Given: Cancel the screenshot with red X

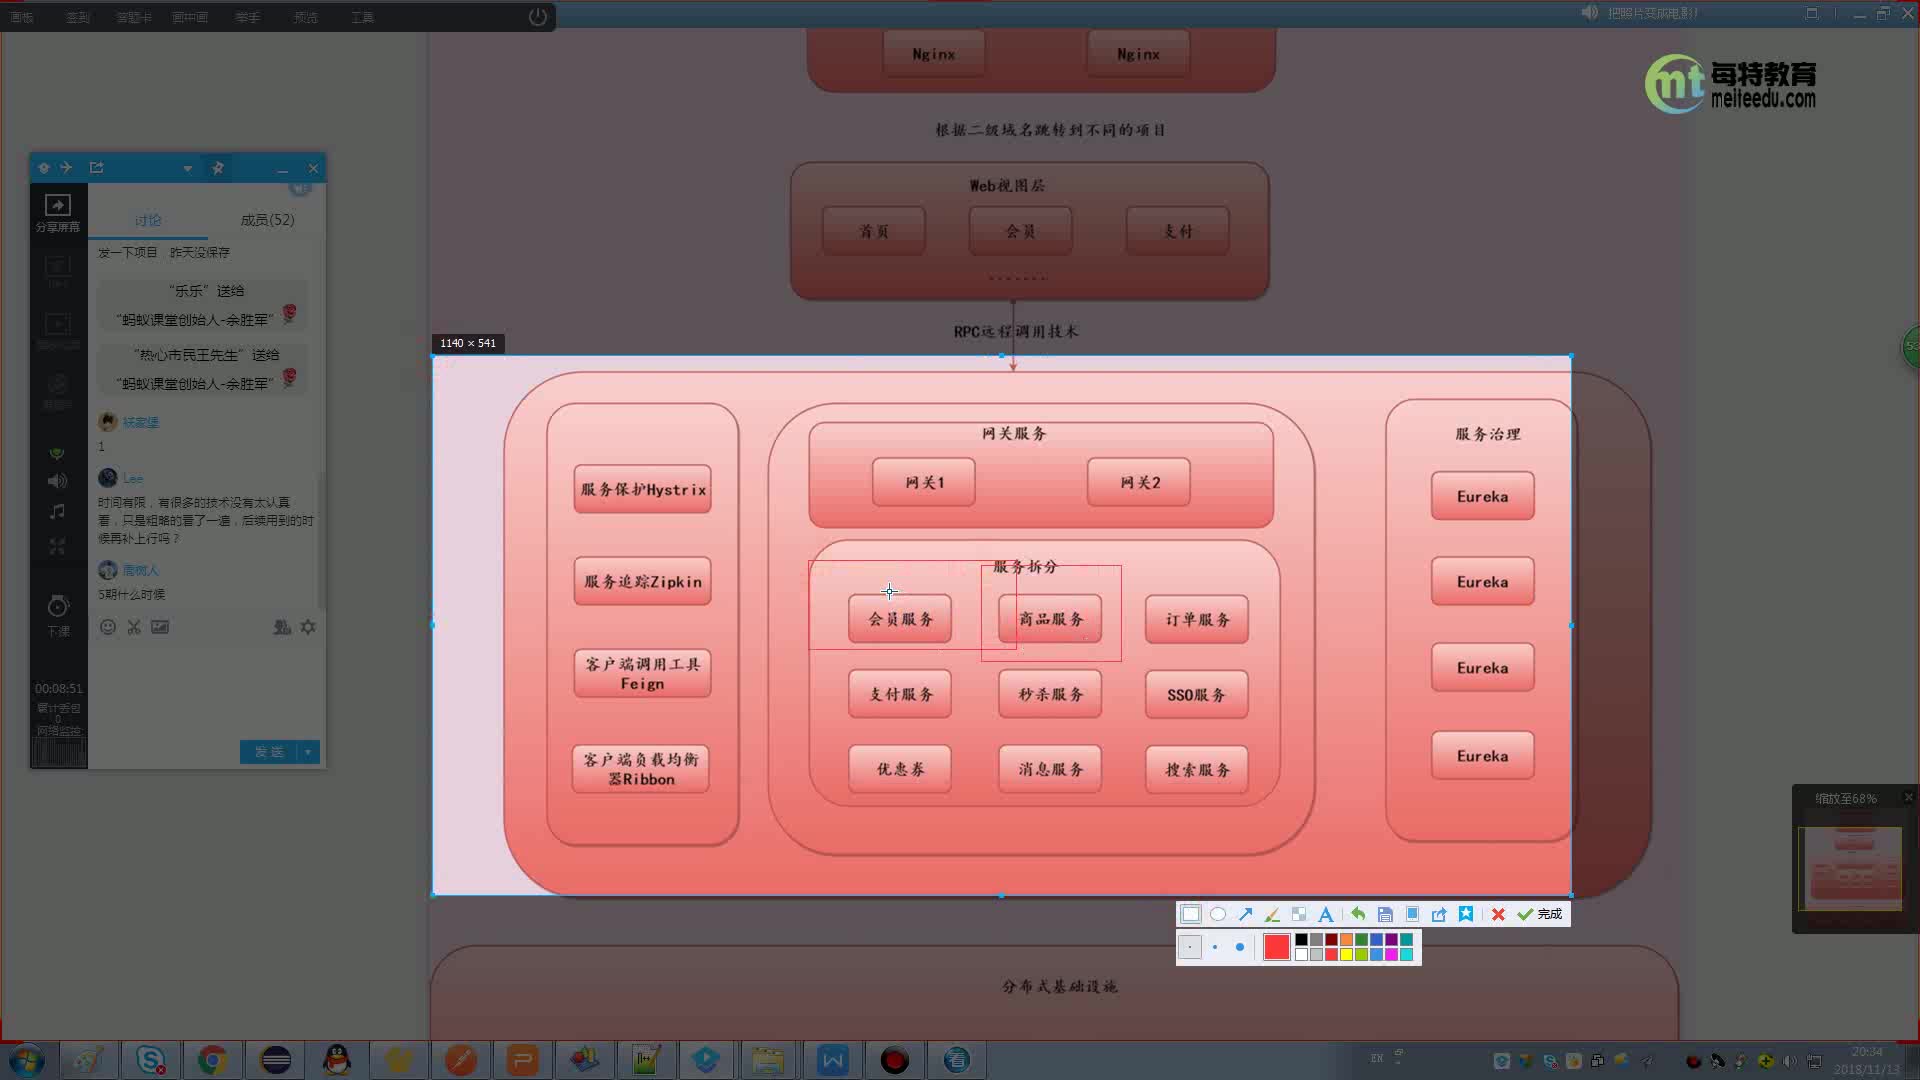Looking at the screenshot, I should [x=1498, y=914].
